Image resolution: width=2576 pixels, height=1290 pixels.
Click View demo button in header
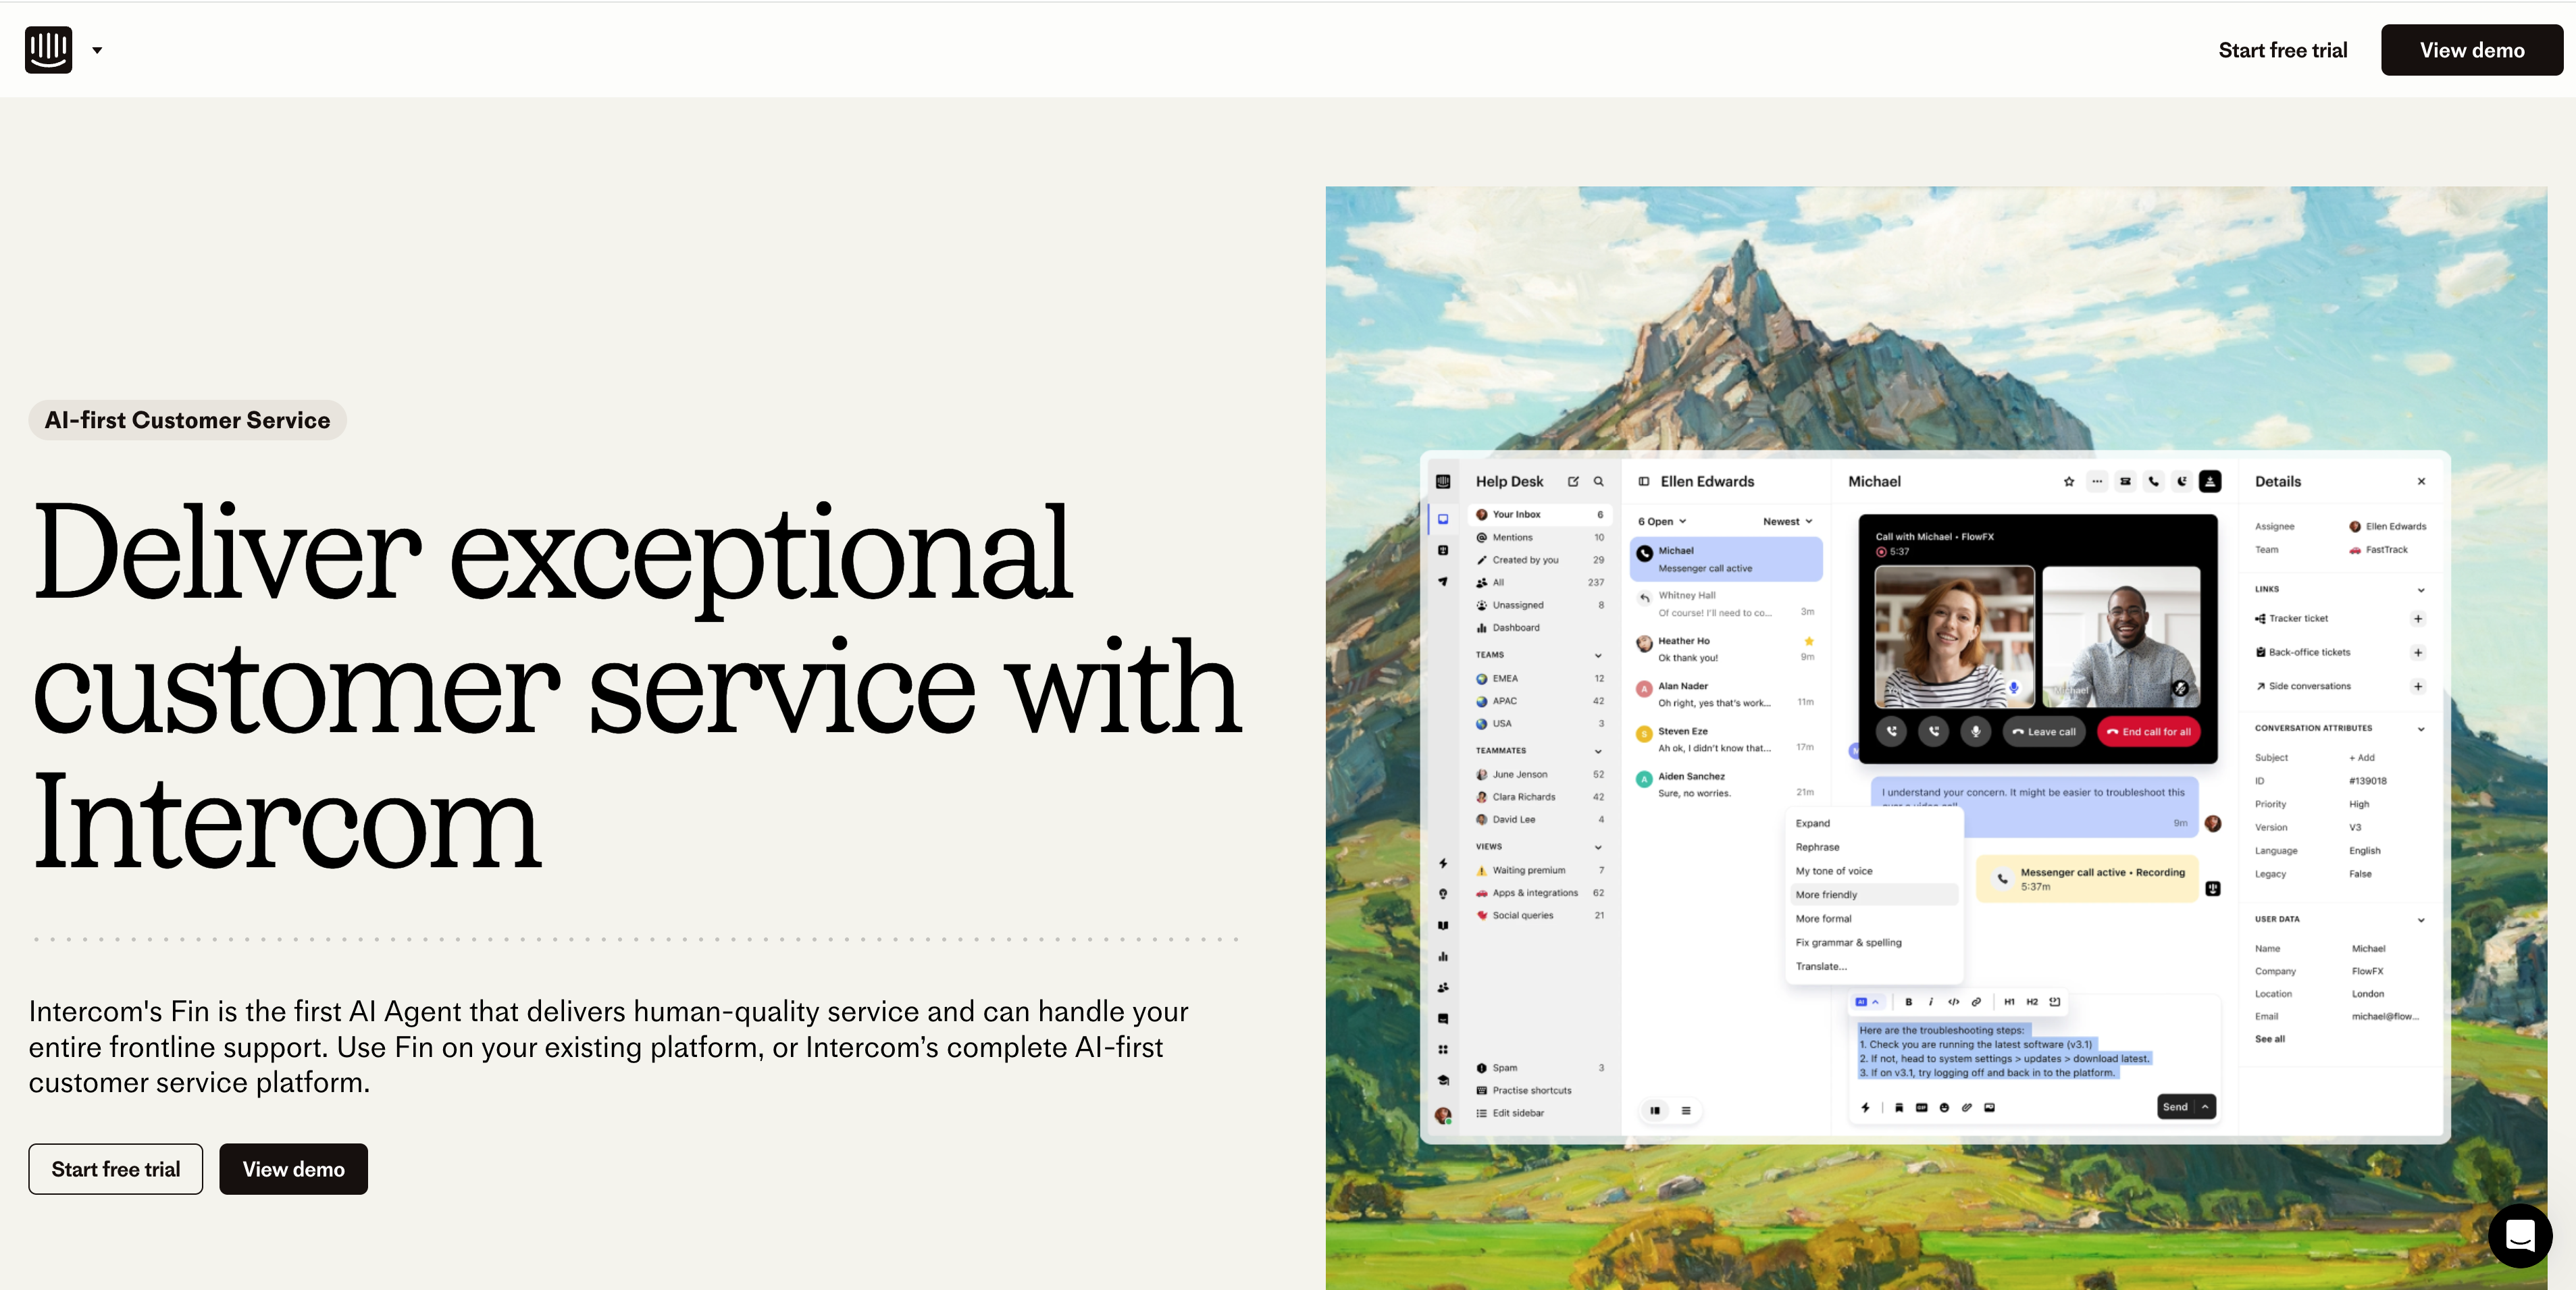pos(2471,50)
